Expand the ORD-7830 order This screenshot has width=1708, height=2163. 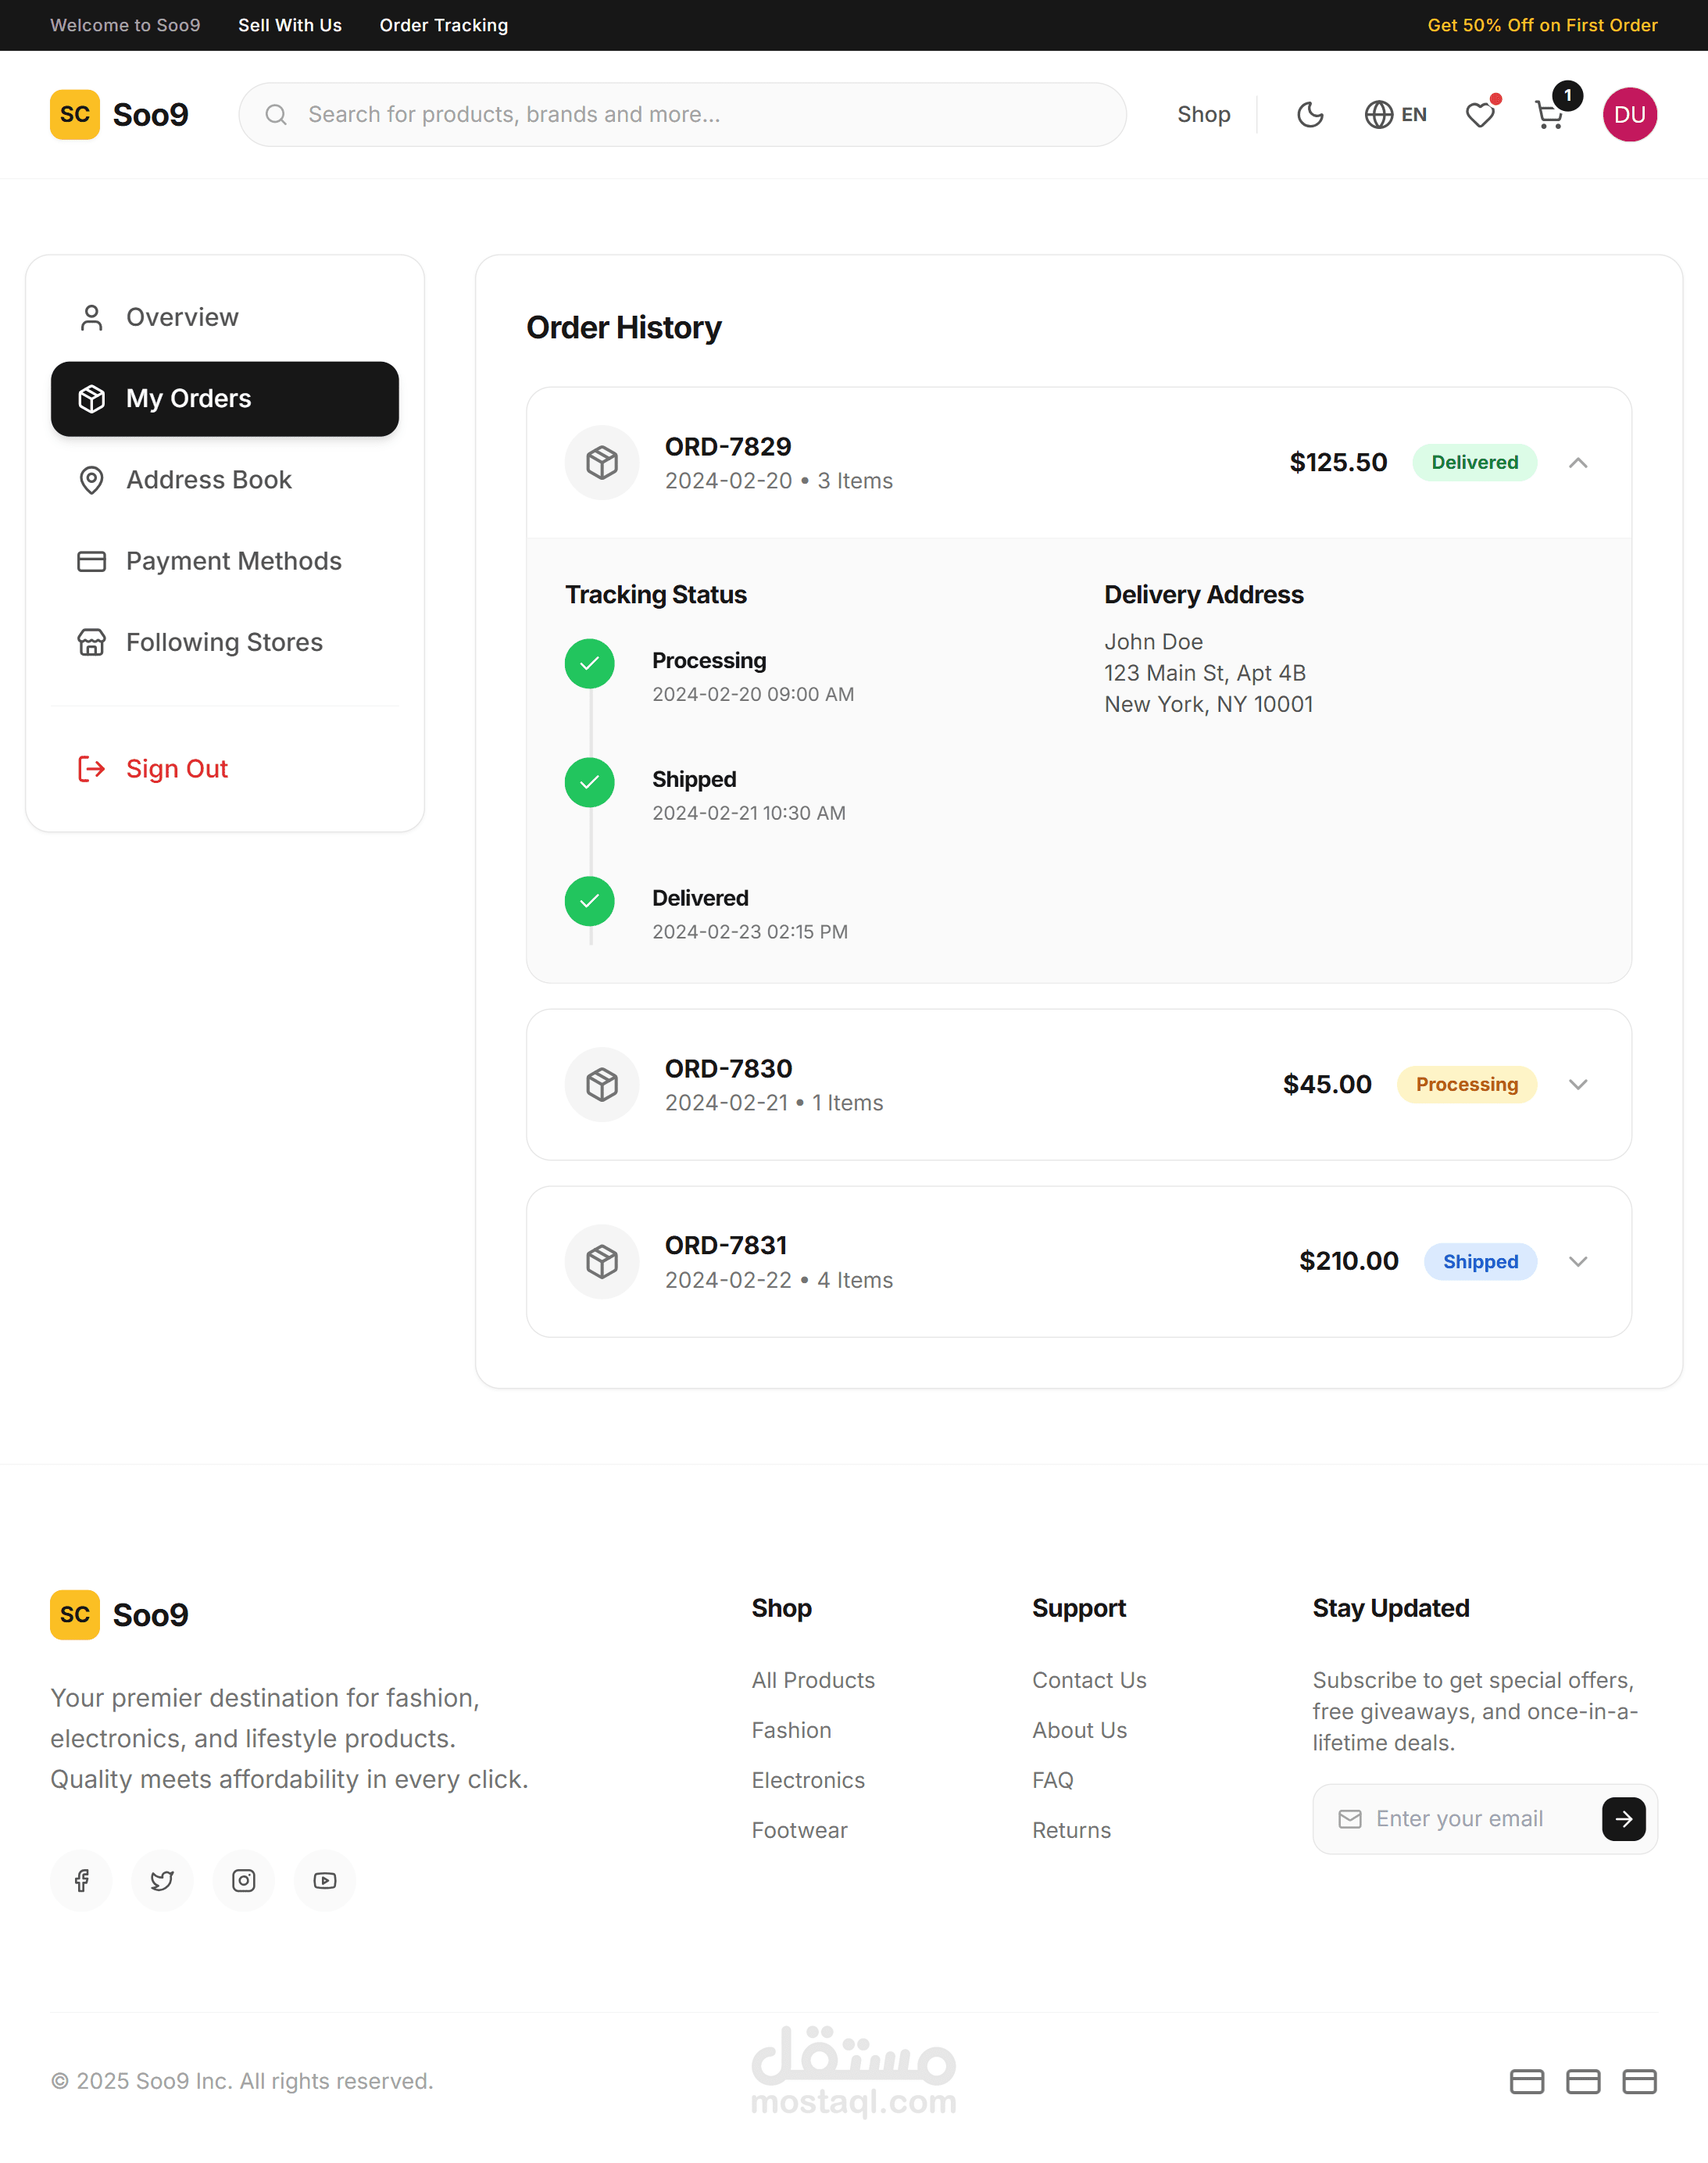coord(1578,1085)
